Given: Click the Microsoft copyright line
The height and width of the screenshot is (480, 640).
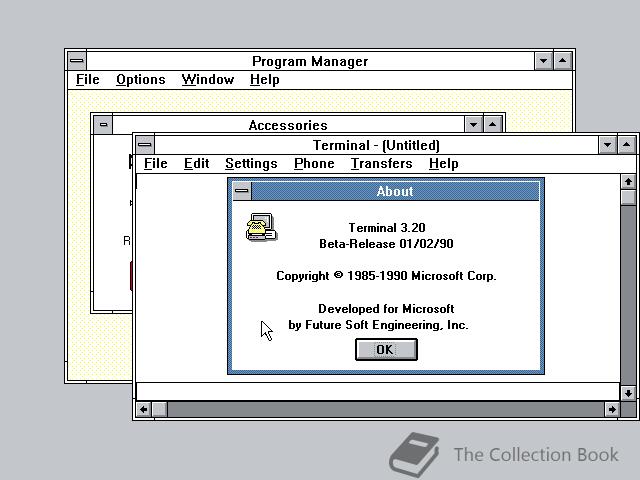Looking at the screenshot, I should (x=386, y=276).
